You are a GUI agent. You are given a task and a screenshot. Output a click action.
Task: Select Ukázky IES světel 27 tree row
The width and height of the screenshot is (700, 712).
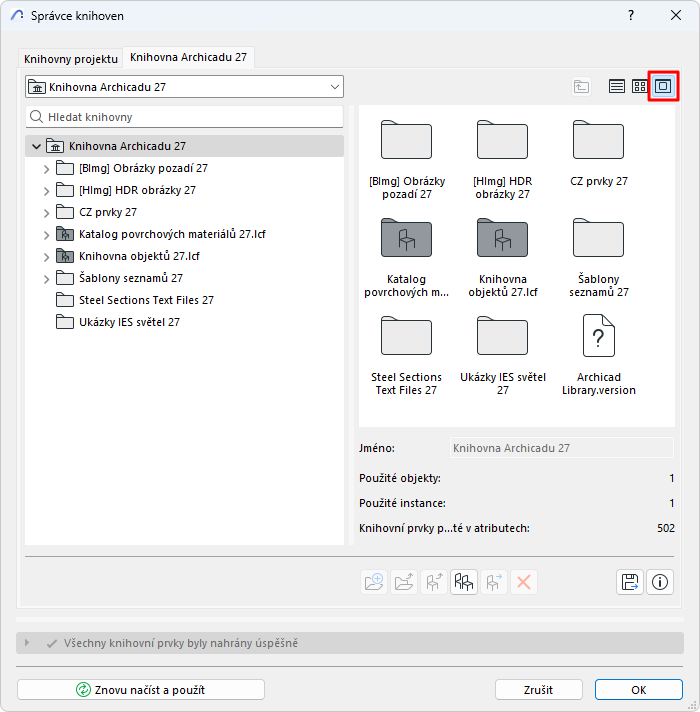click(184, 322)
